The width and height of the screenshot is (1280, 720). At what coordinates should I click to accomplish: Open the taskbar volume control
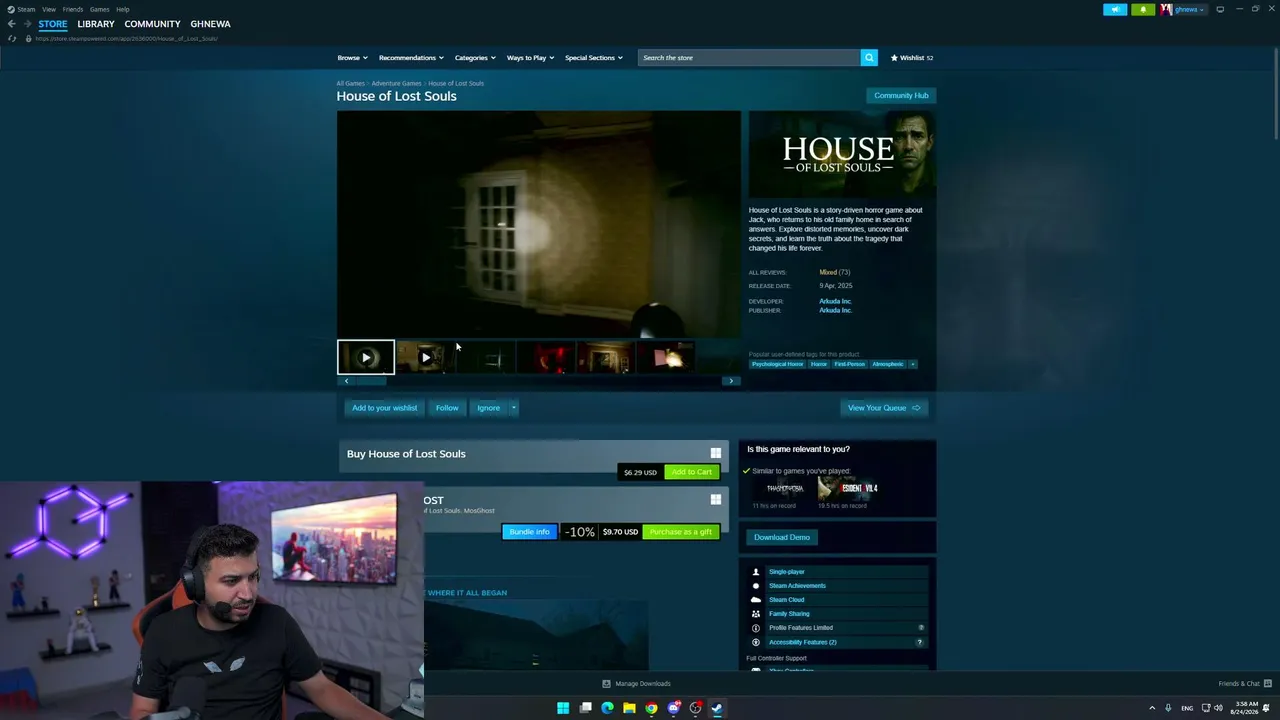(x=1218, y=708)
